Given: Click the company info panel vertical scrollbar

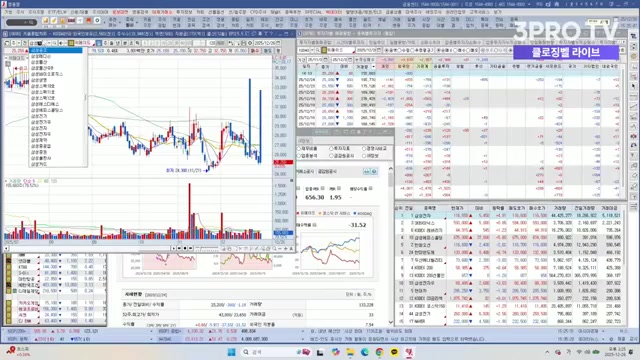Looking at the screenshot, I should [x=391, y=245].
